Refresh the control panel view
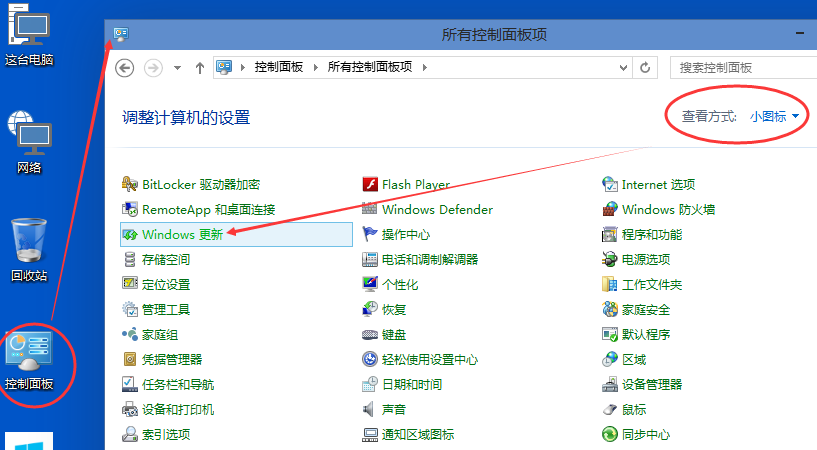 pos(646,67)
